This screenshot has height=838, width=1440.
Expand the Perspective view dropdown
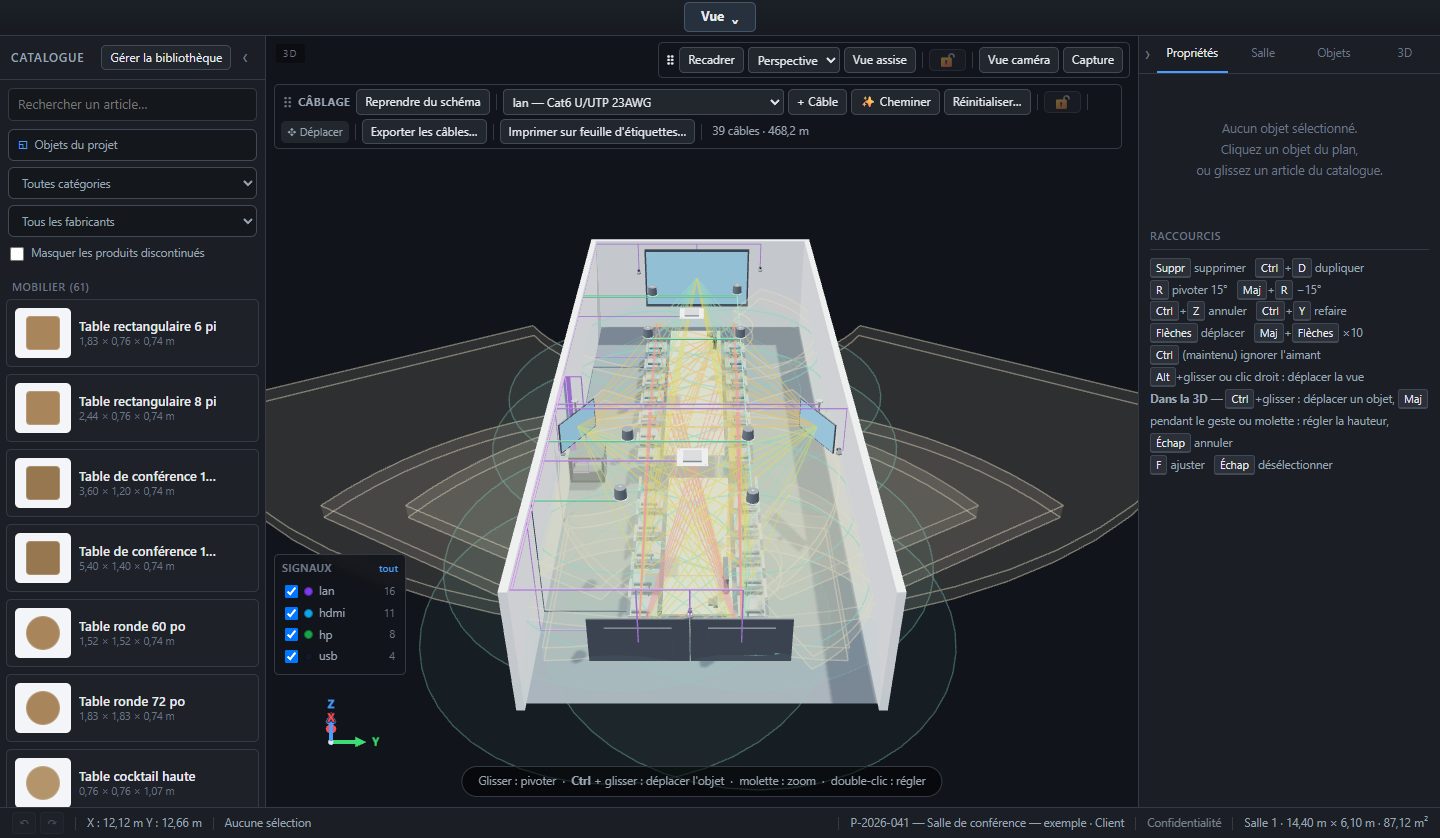(794, 60)
